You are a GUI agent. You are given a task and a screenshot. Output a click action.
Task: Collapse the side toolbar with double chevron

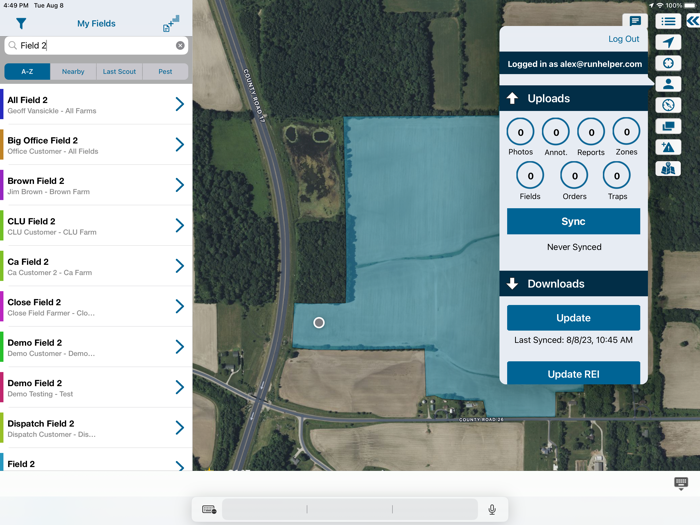point(693,21)
